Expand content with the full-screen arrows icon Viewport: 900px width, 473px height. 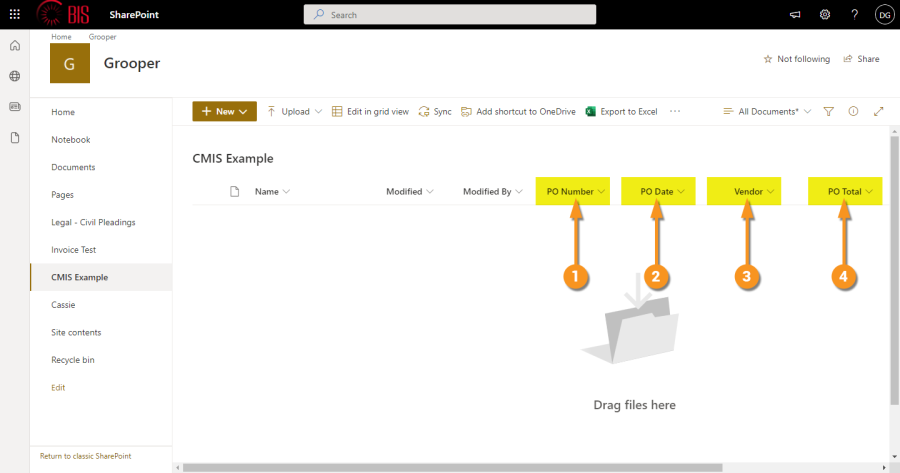(879, 112)
